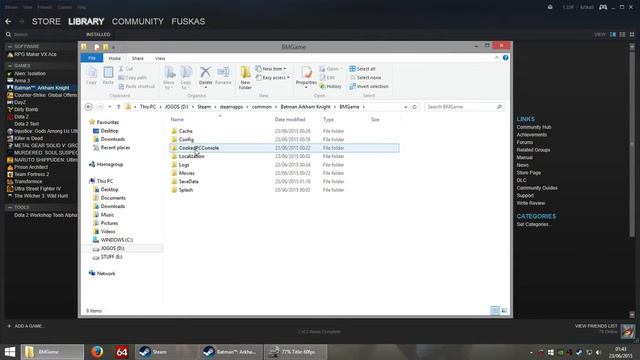The image size is (640, 360).
Task: Click the New folder ribbon icon
Action: pos(245,78)
